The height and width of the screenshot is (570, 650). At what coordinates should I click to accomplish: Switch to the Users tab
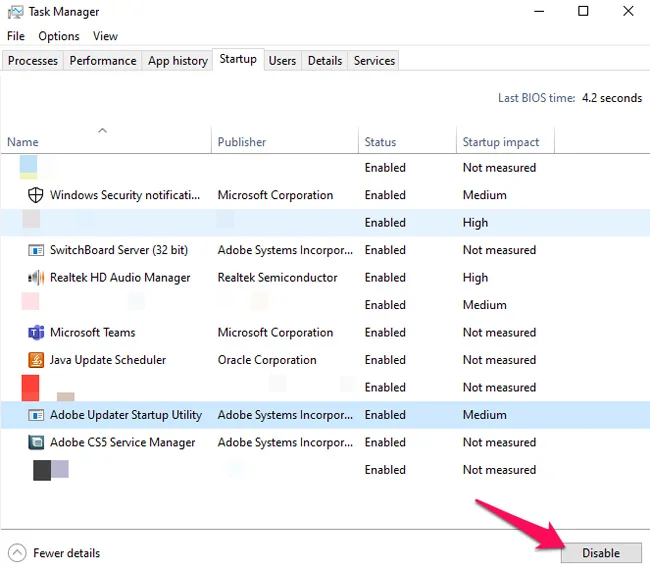coord(282,61)
